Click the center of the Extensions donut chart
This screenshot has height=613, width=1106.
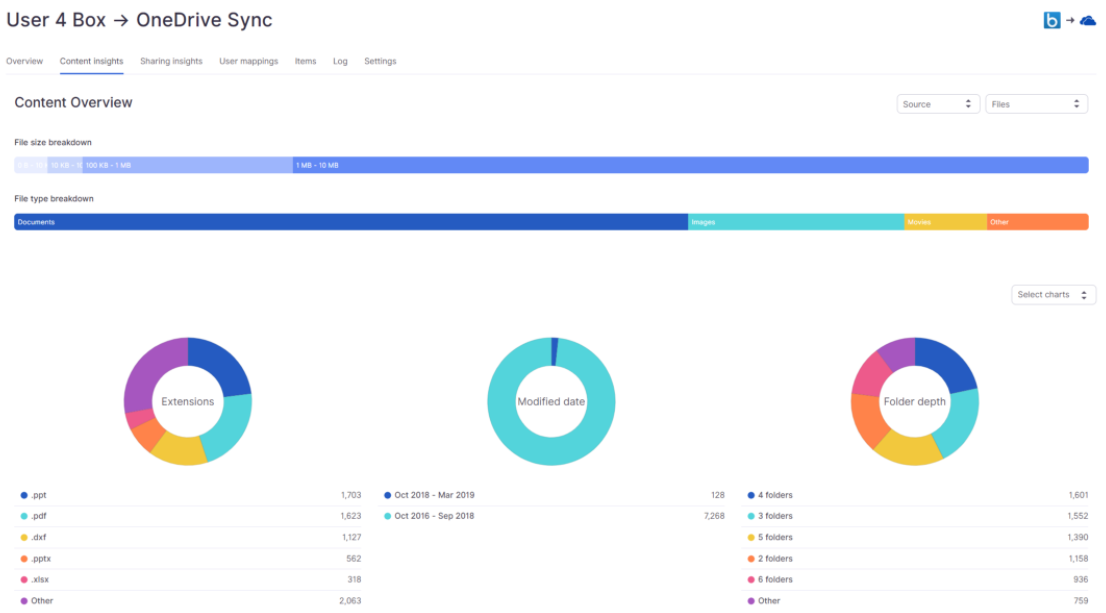[188, 400]
